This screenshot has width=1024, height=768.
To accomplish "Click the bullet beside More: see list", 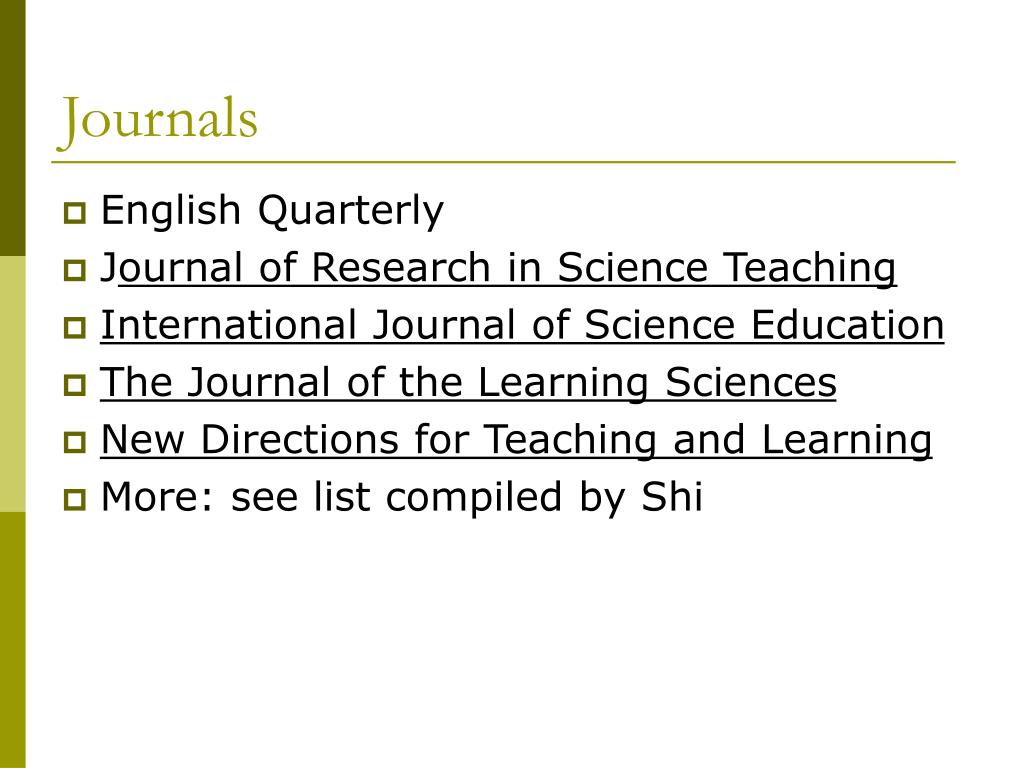I will pos(75,500).
